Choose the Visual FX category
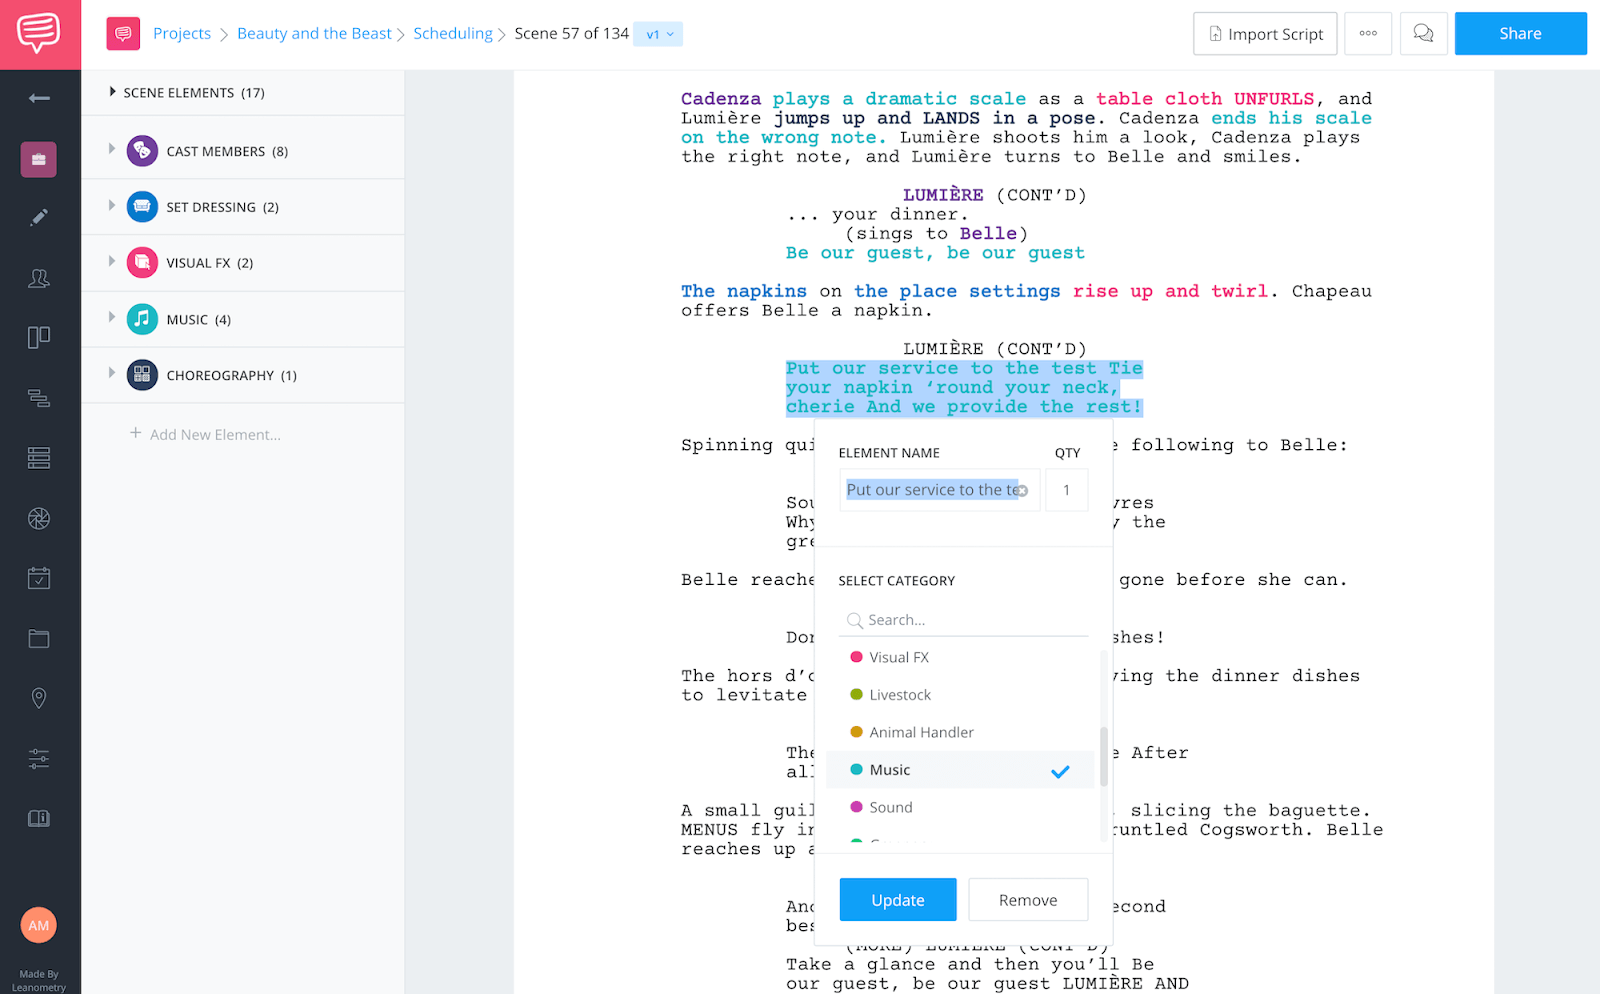 pos(898,657)
